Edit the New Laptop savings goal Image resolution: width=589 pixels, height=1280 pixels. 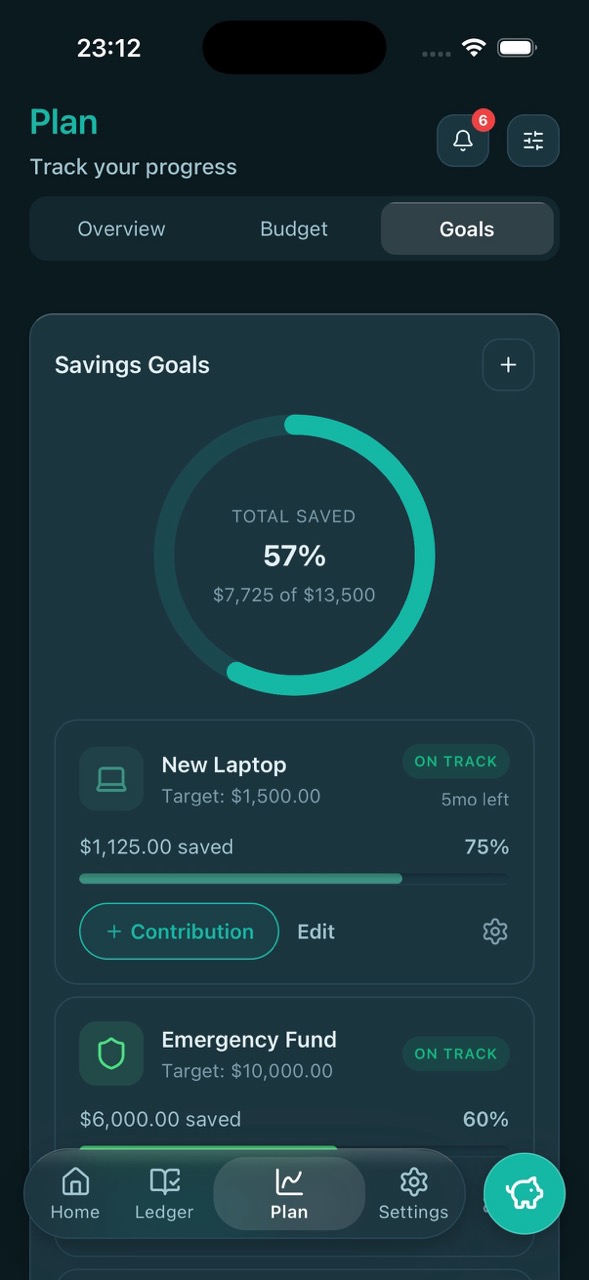tap(316, 931)
